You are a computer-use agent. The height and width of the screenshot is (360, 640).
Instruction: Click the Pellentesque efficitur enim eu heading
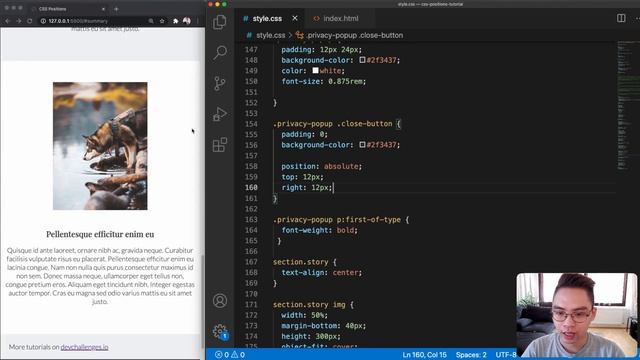100,234
